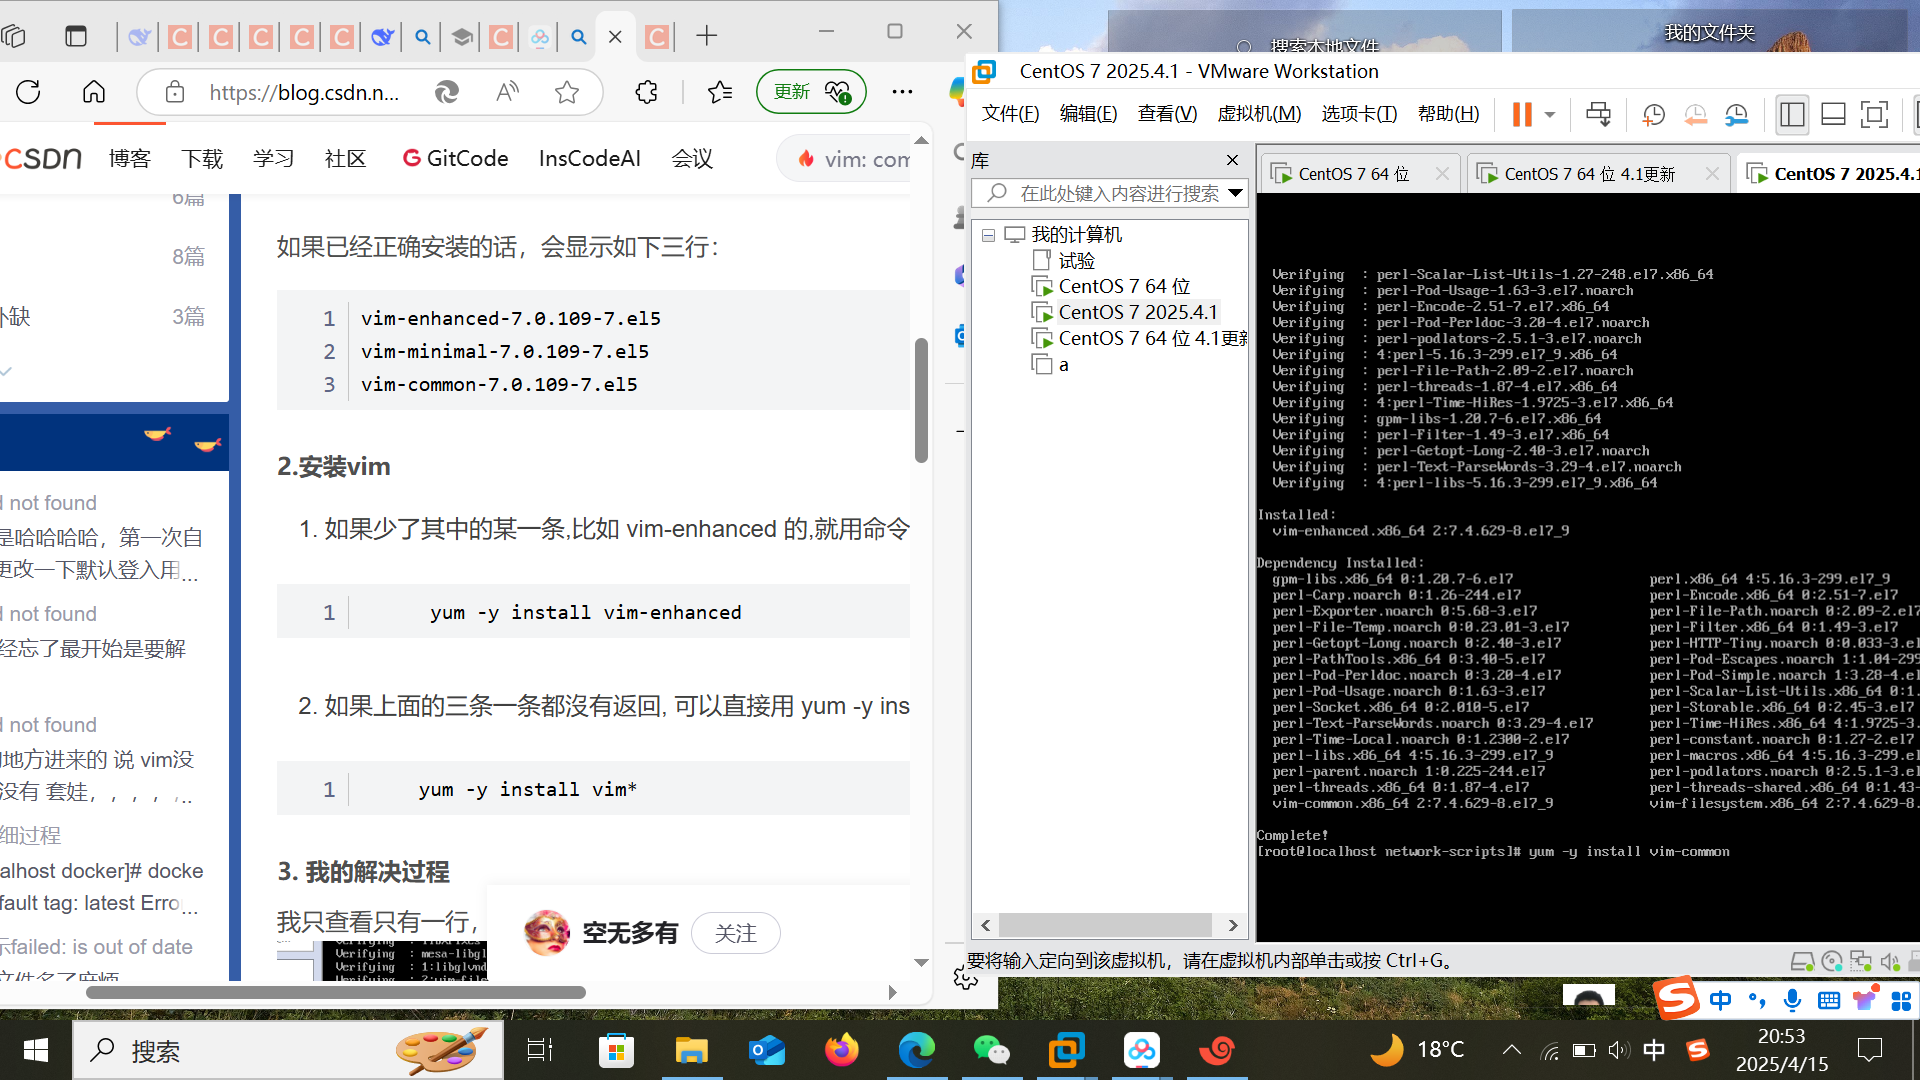Click the article vertical scrollbar thumb
The height and width of the screenshot is (1080, 1920).
coord(921,400)
